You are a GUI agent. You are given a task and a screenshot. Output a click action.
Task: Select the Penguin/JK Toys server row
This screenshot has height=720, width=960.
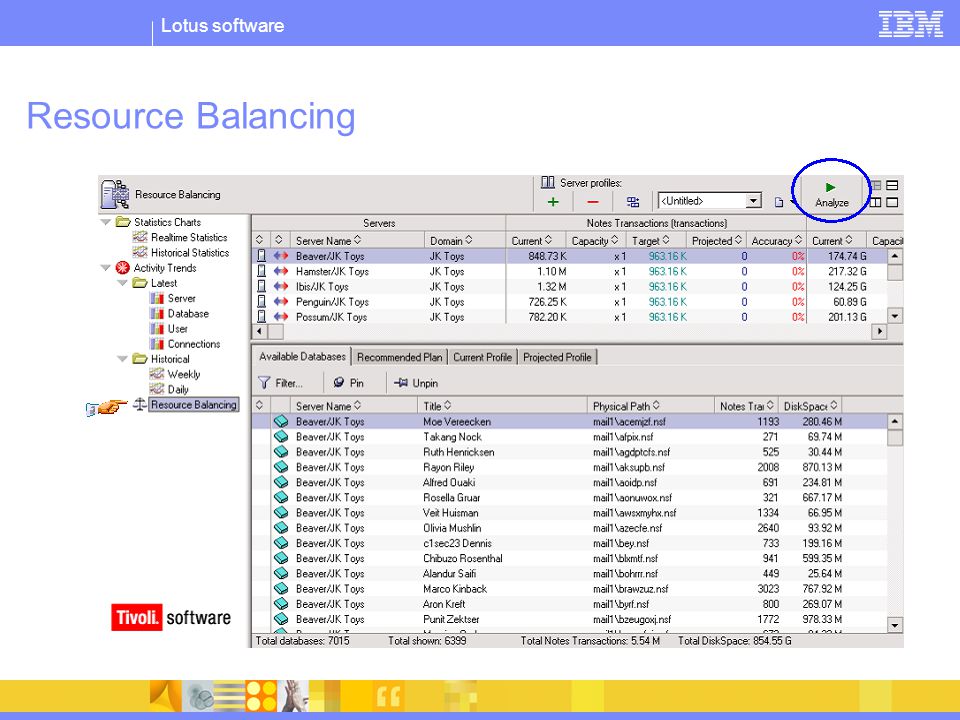tap(569, 302)
